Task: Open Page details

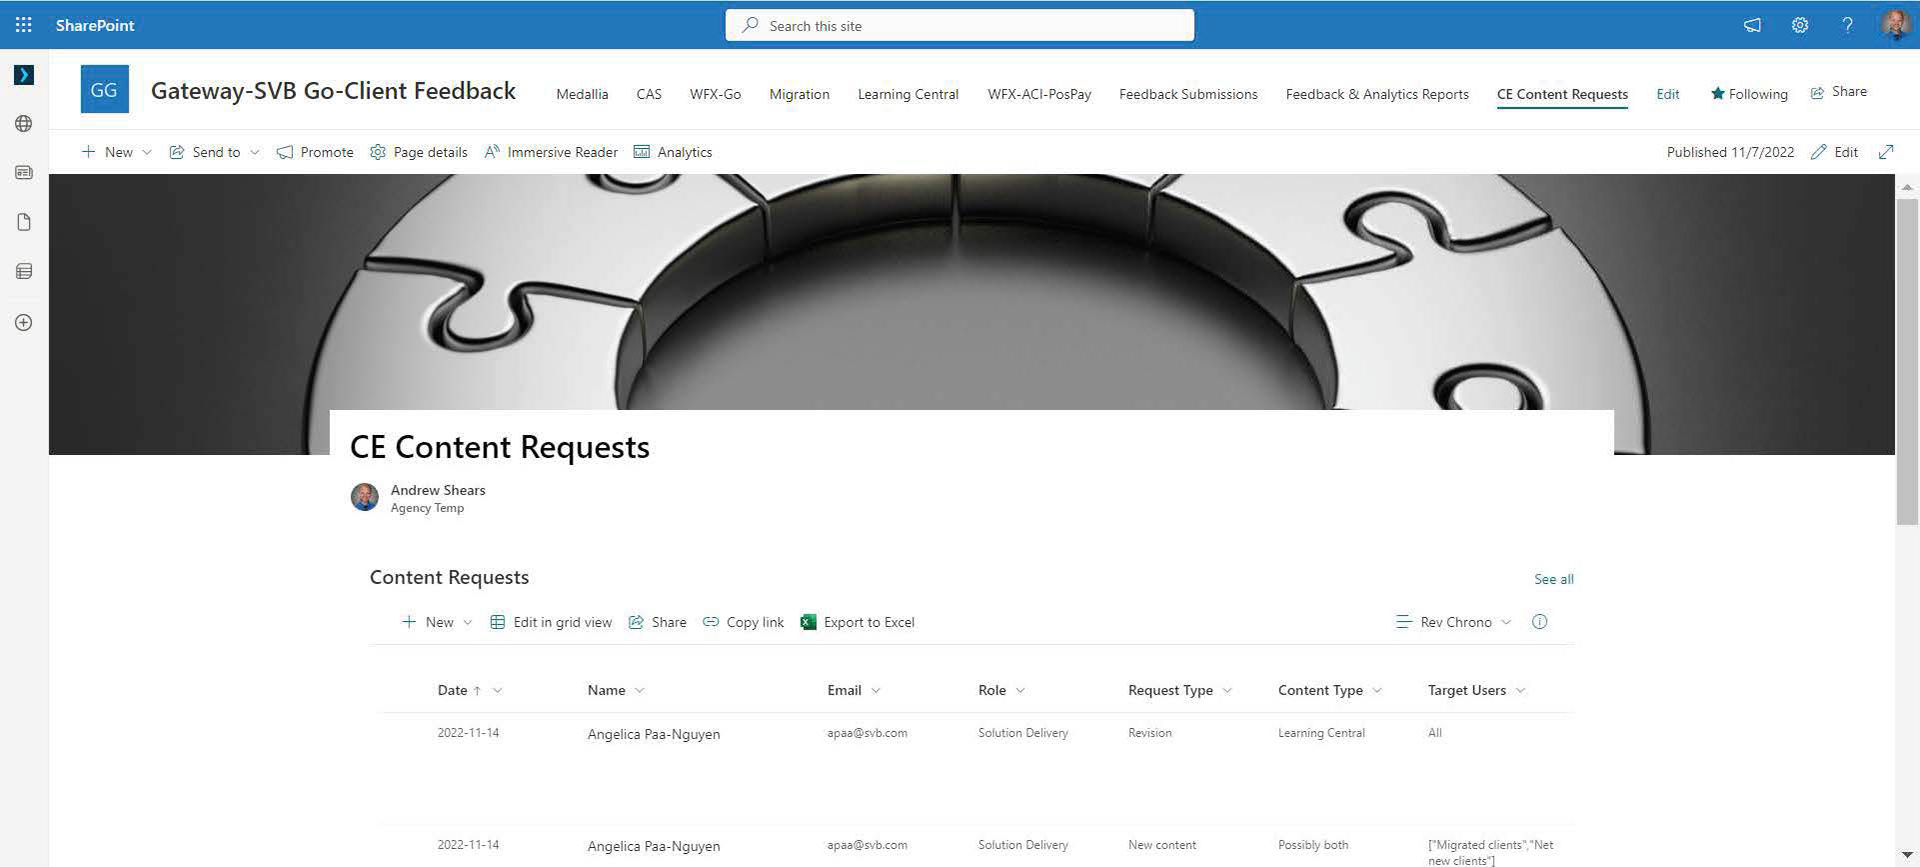Action: [419, 152]
